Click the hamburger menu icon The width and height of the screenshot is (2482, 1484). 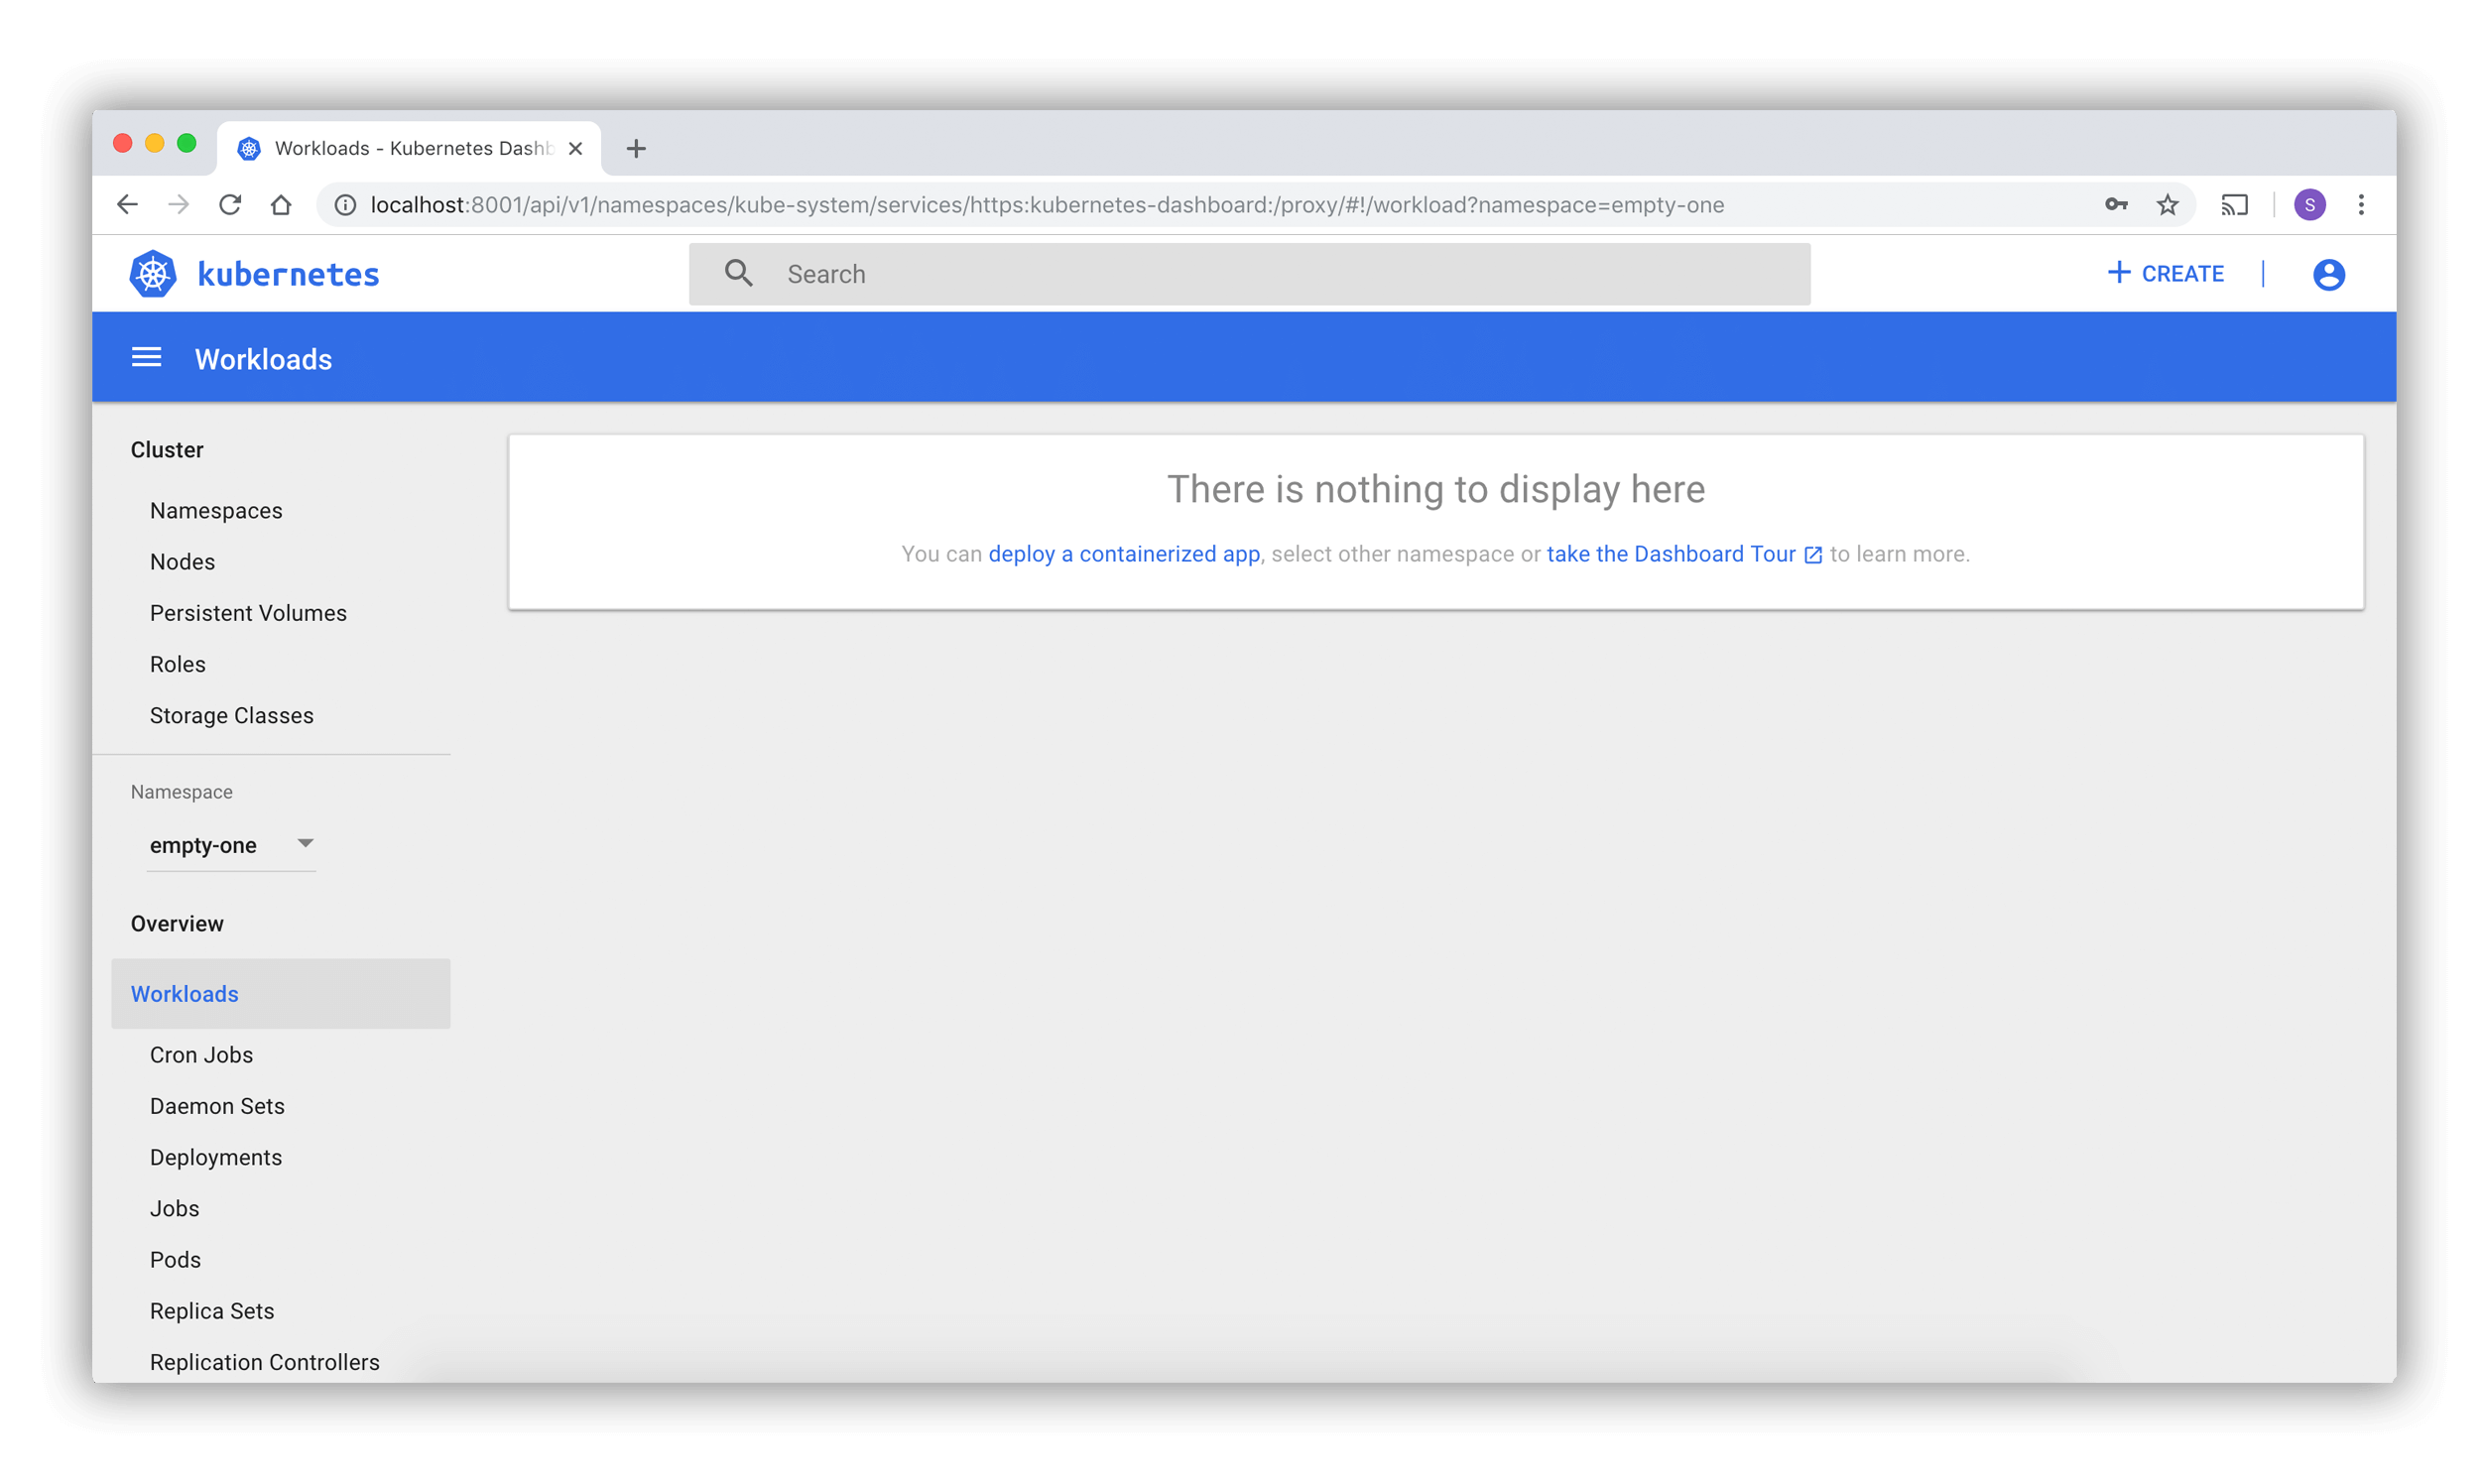[147, 359]
